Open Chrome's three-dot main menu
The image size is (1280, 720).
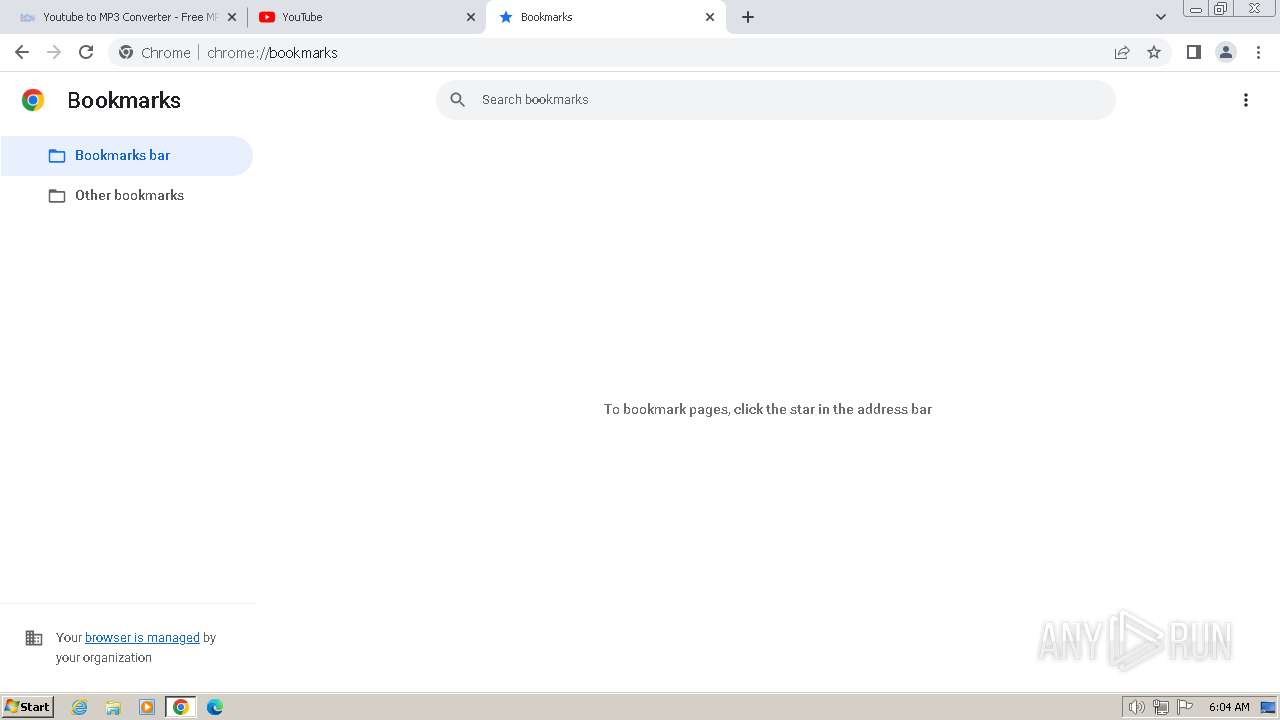point(1259,52)
